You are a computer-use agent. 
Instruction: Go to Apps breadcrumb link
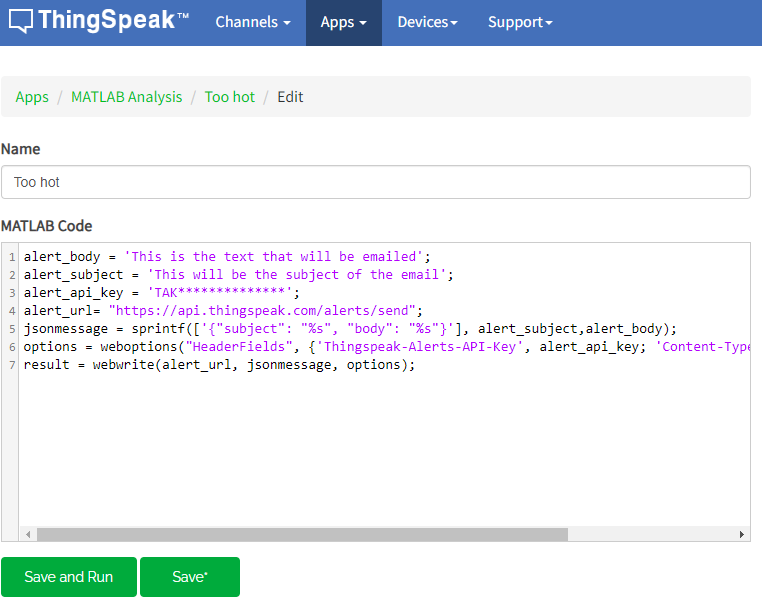32,97
